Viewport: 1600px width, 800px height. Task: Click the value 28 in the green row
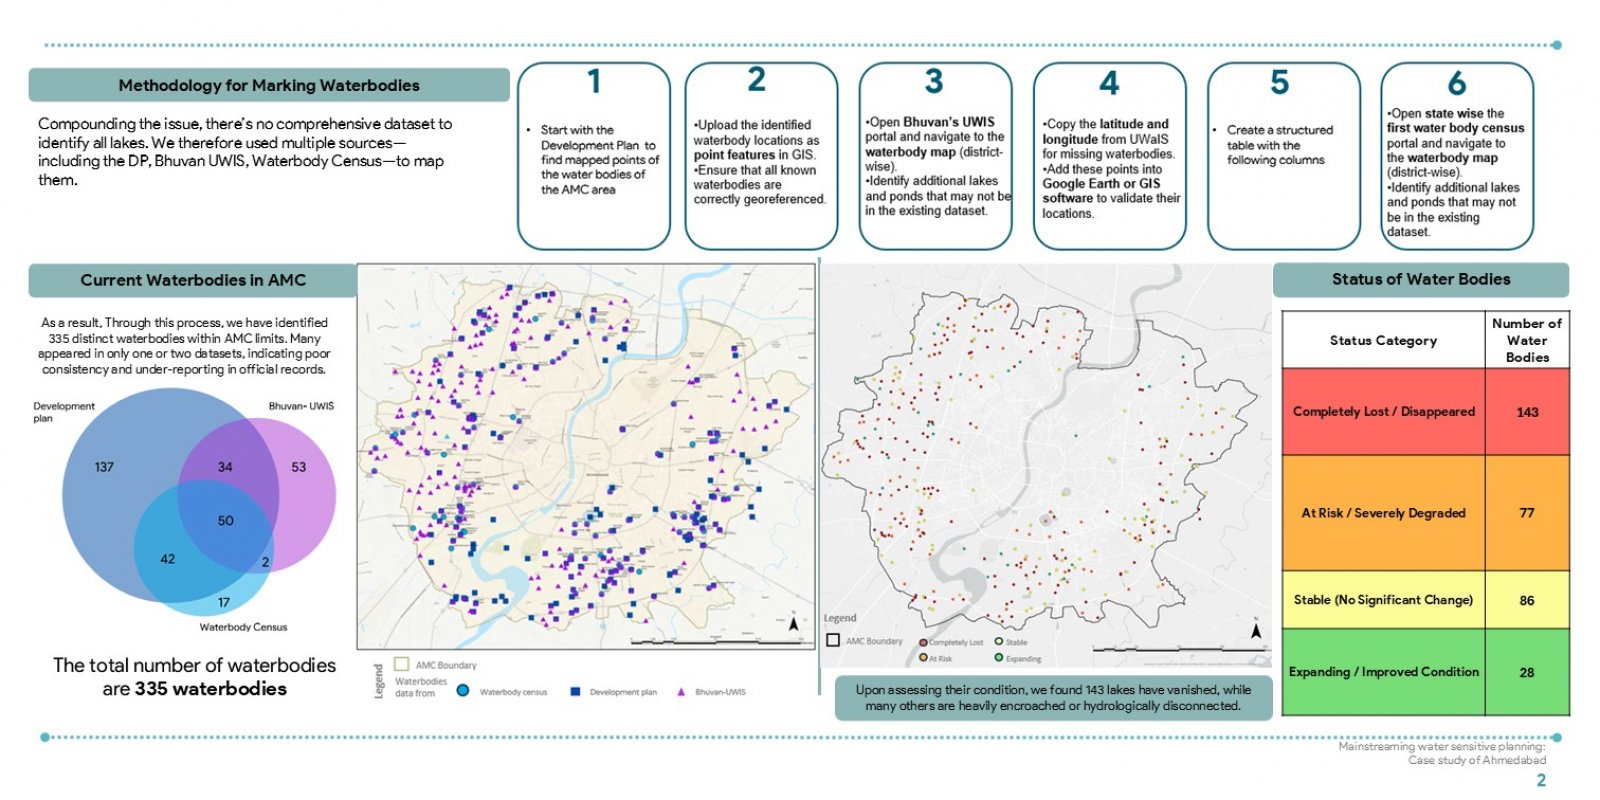click(x=1527, y=673)
